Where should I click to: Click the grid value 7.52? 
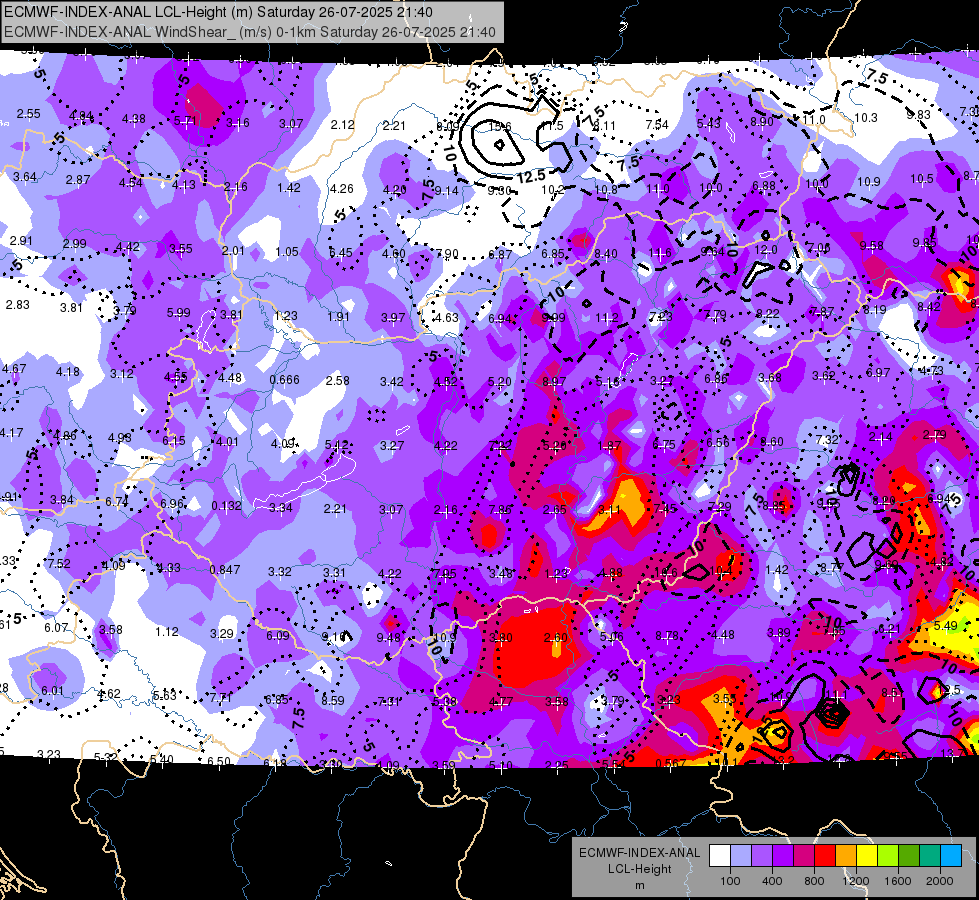pos(59,564)
